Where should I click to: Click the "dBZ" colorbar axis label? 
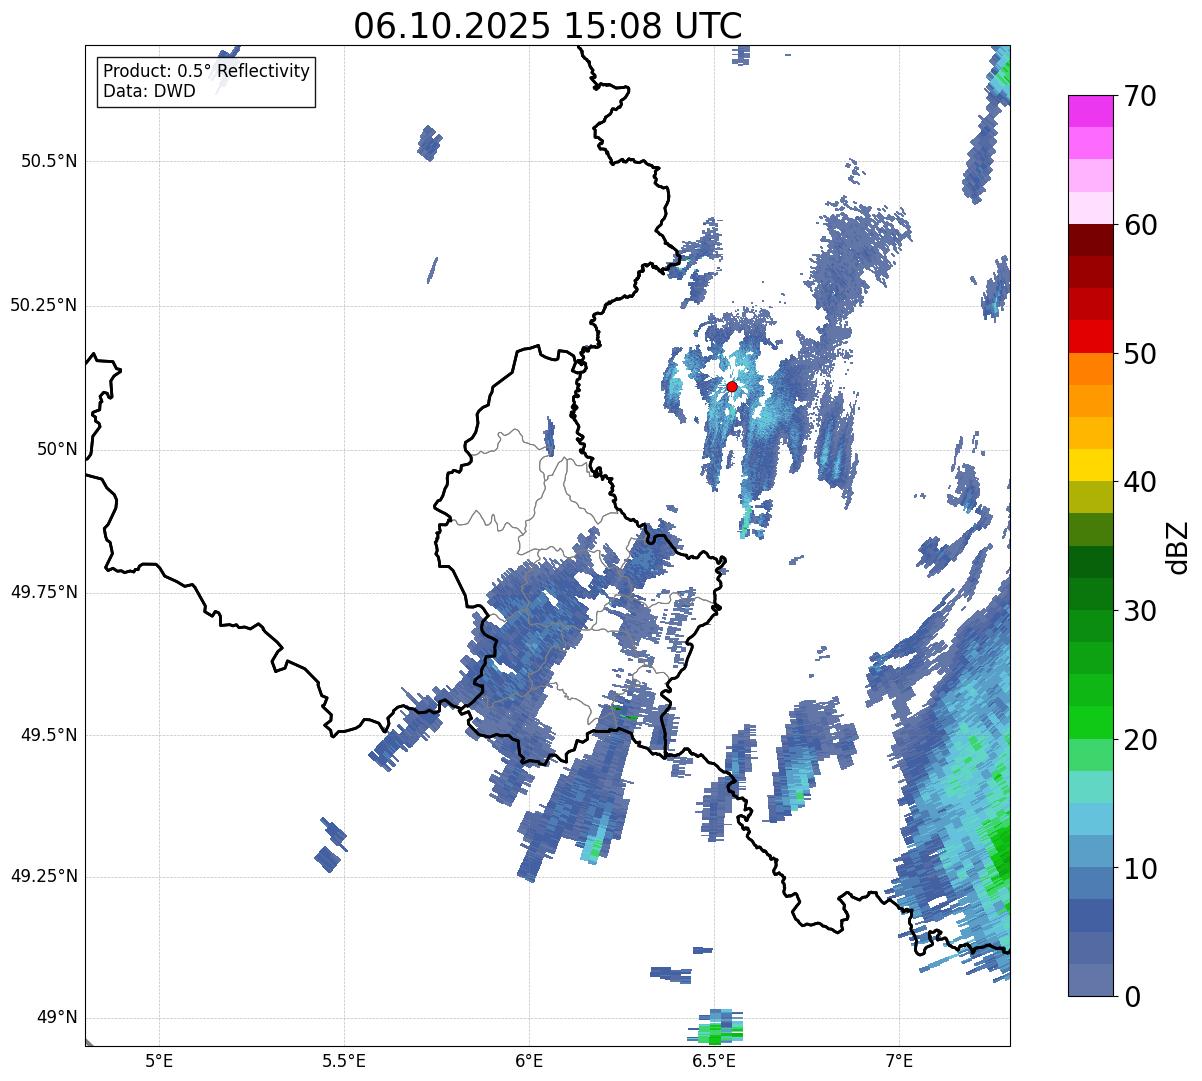[1178, 546]
